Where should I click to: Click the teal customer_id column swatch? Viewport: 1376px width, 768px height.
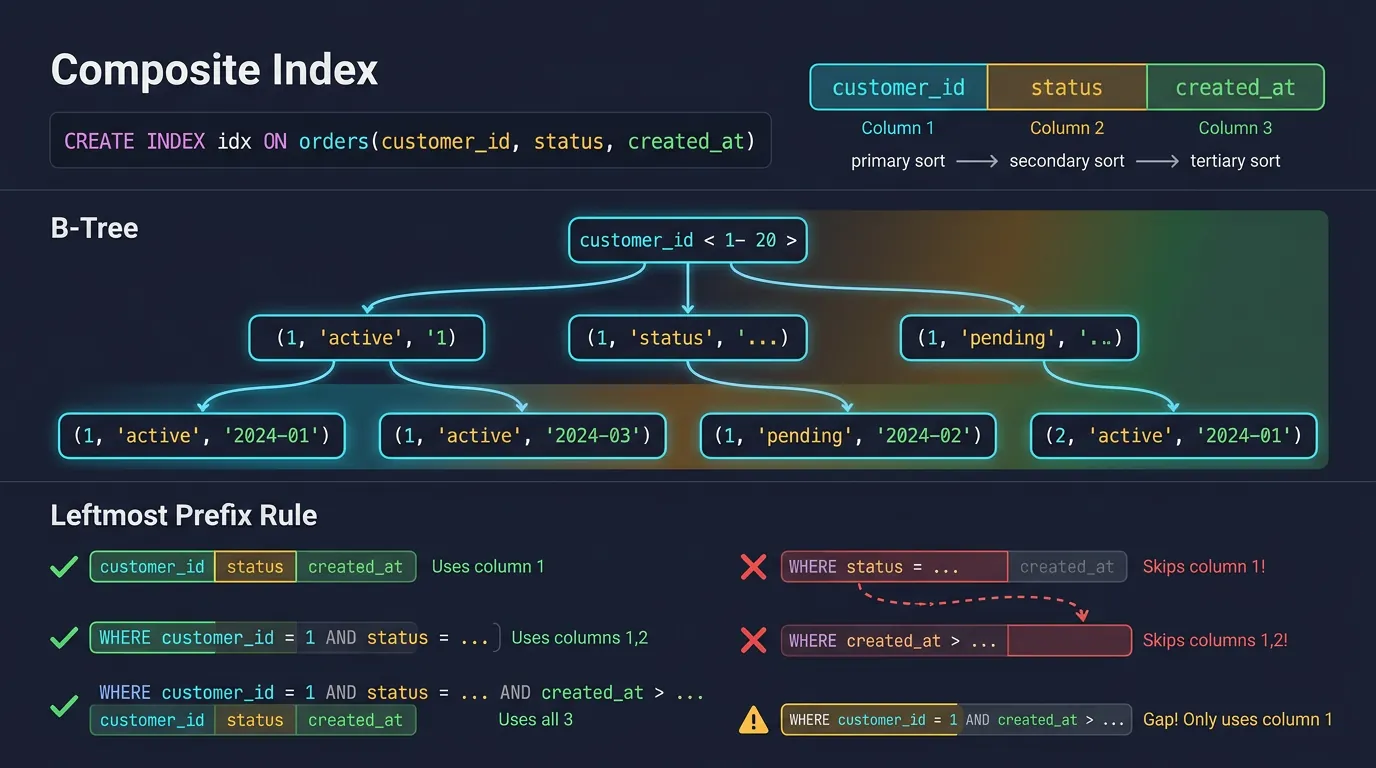point(897,87)
